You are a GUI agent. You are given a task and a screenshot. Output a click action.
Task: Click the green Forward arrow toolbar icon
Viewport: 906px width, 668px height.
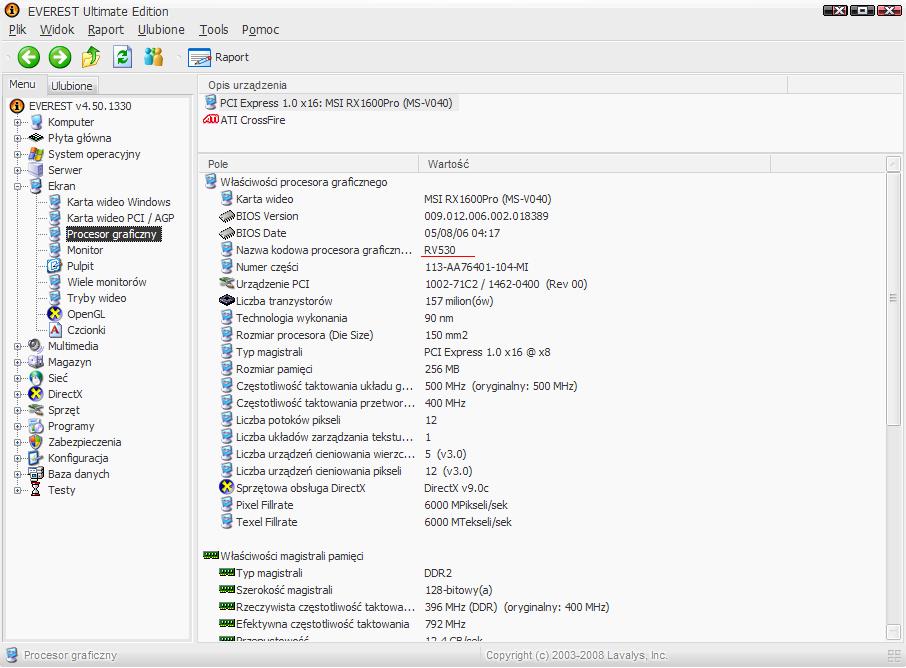[60, 57]
